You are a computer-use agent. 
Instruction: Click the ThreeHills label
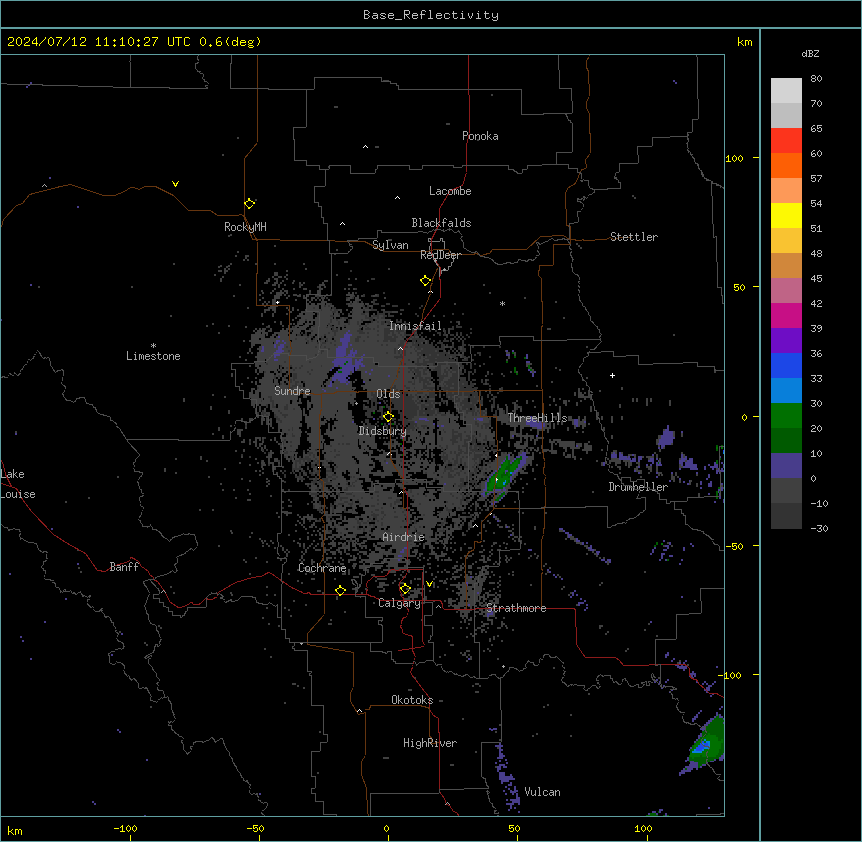click(537, 418)
